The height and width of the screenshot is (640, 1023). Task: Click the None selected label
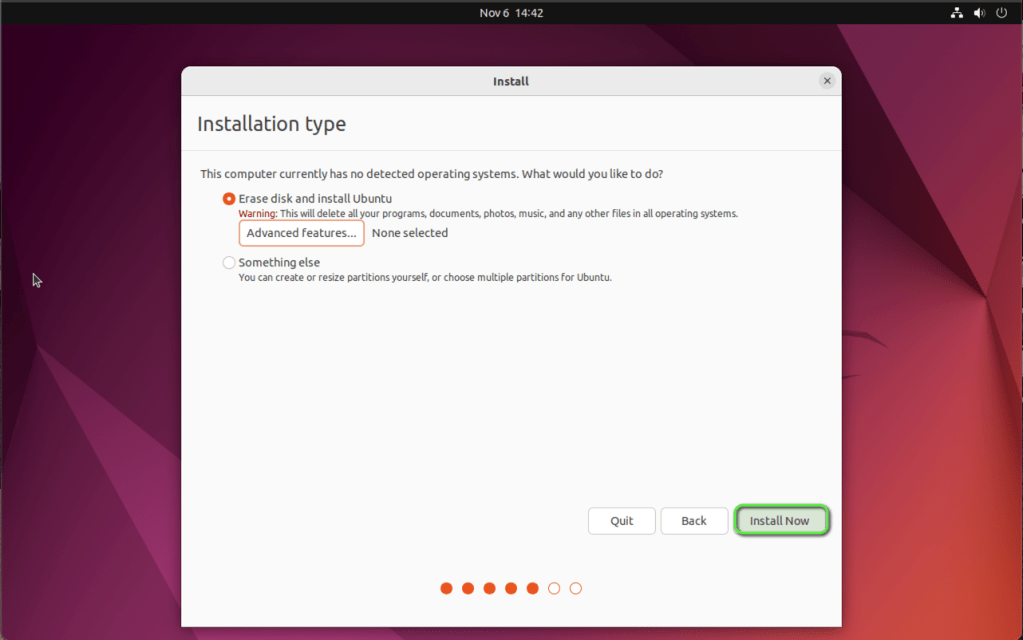click(x=409, y=232)
